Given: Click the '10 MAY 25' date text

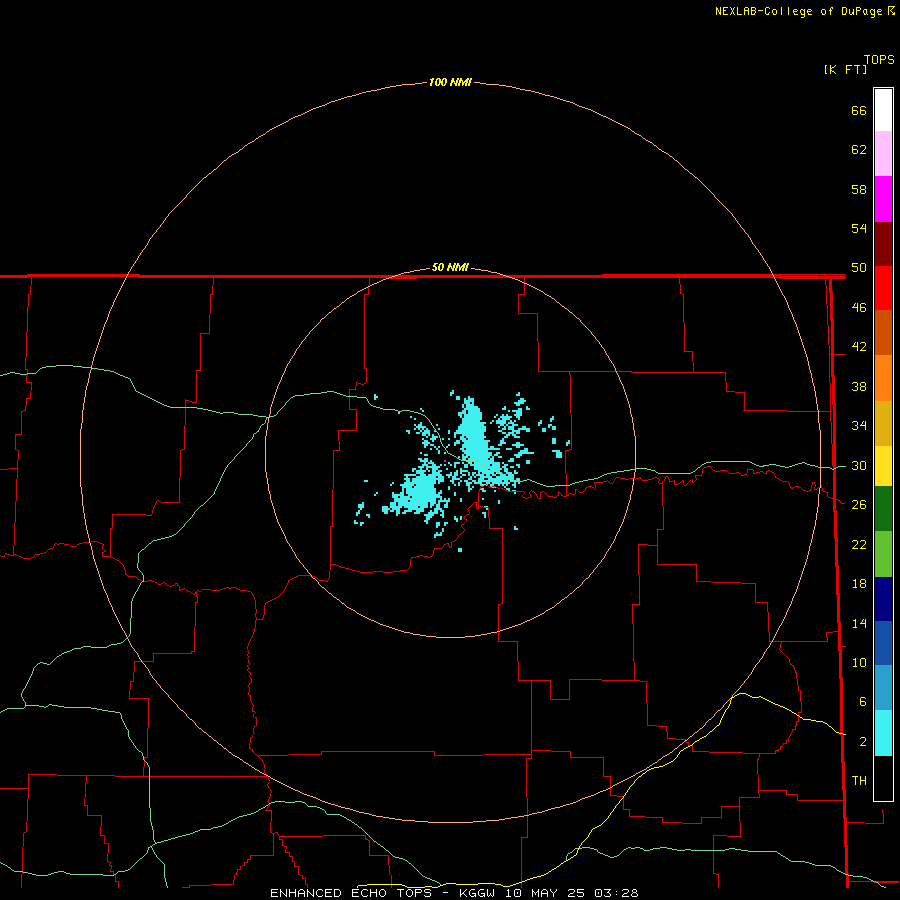Looking at the screenshot, I should point(545,893).
